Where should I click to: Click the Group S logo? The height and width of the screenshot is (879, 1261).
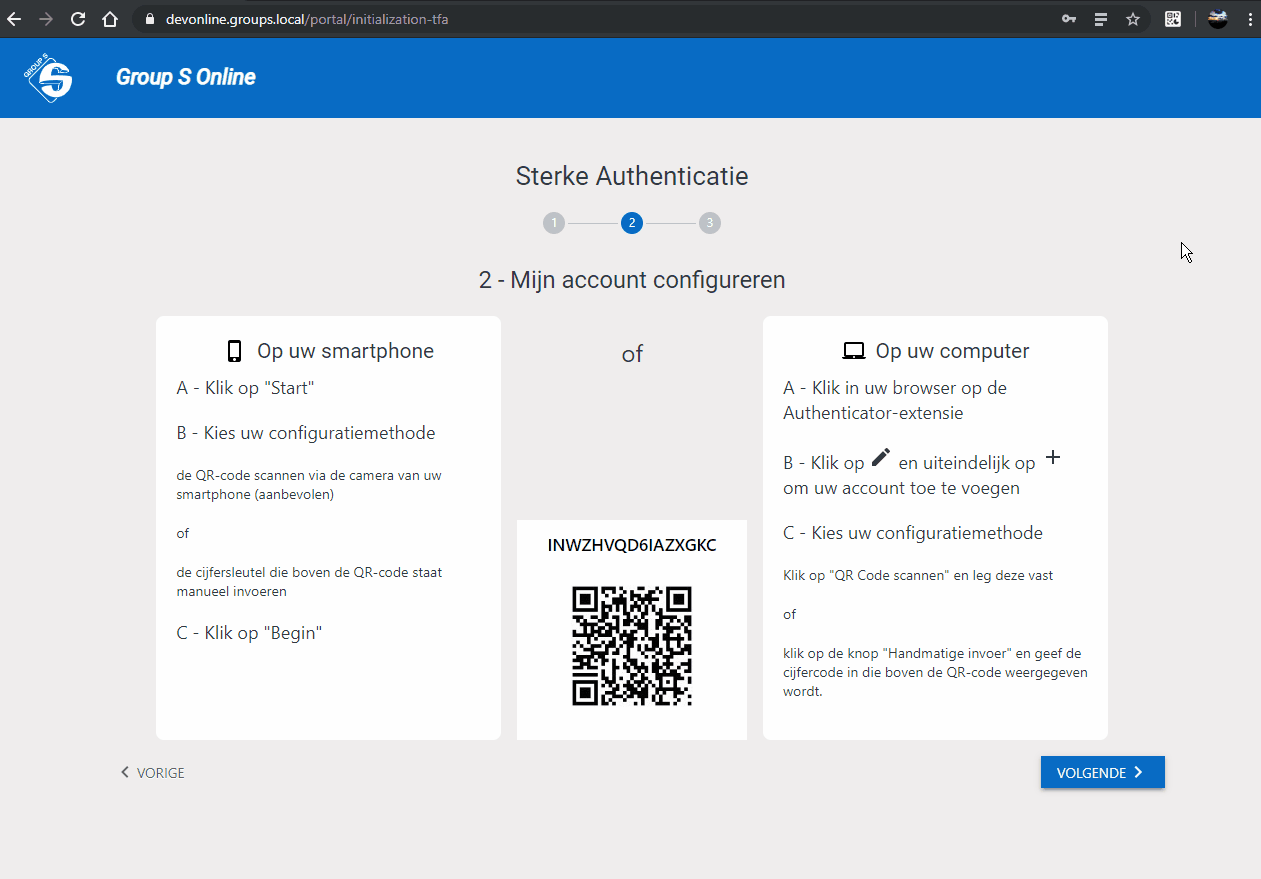click(x=50, y=78)
